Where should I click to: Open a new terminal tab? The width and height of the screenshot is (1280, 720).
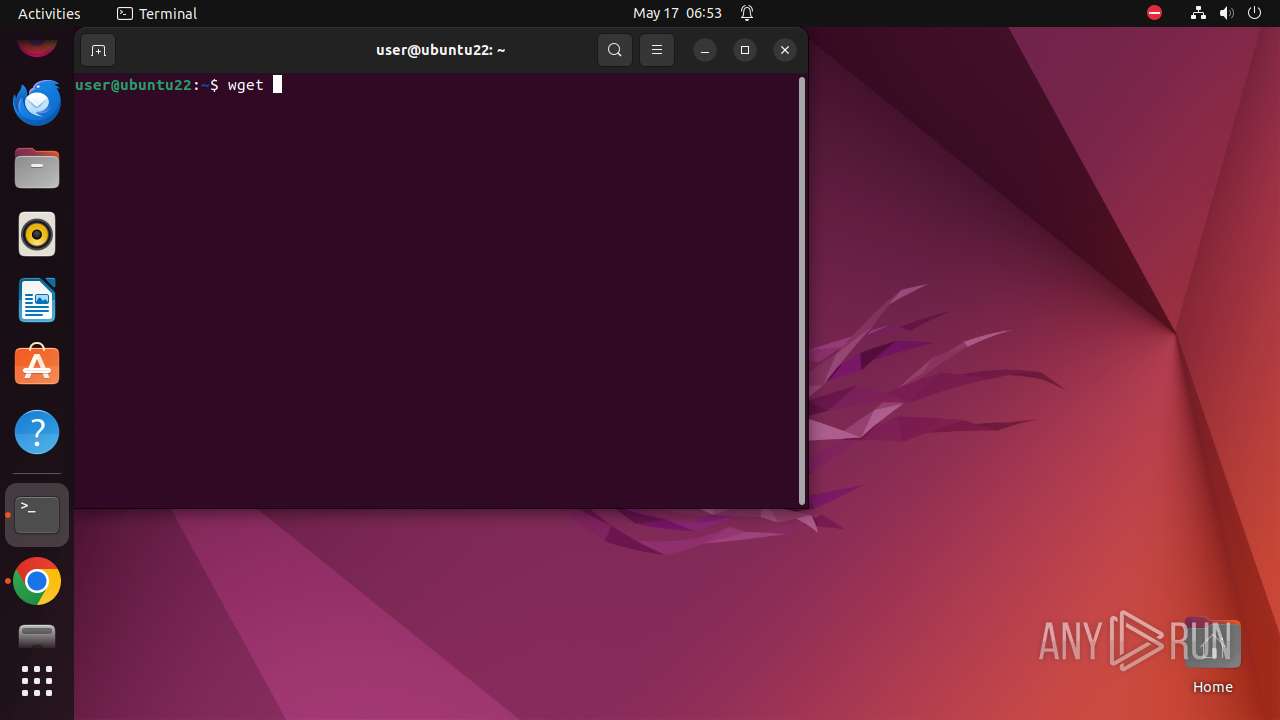coord(98,50)
